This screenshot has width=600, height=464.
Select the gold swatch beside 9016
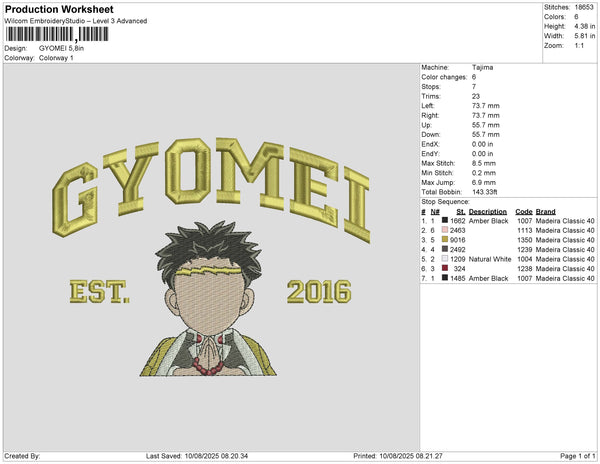pos(445,239)
